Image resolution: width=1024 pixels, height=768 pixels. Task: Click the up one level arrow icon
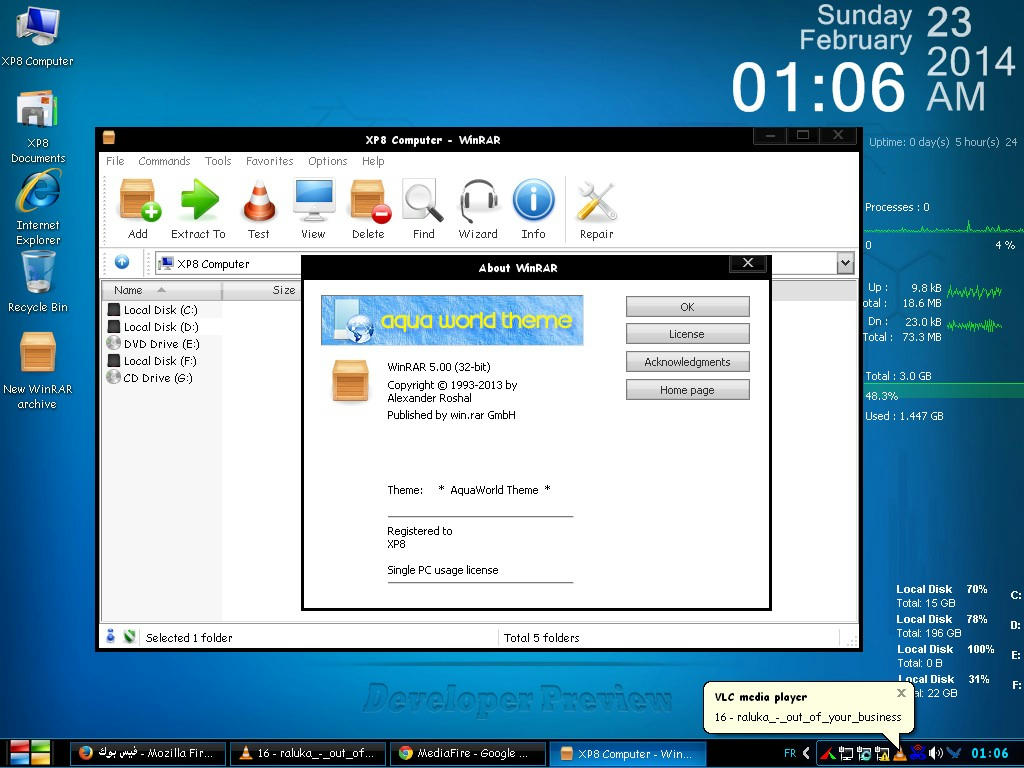click(x=121, y=262)
